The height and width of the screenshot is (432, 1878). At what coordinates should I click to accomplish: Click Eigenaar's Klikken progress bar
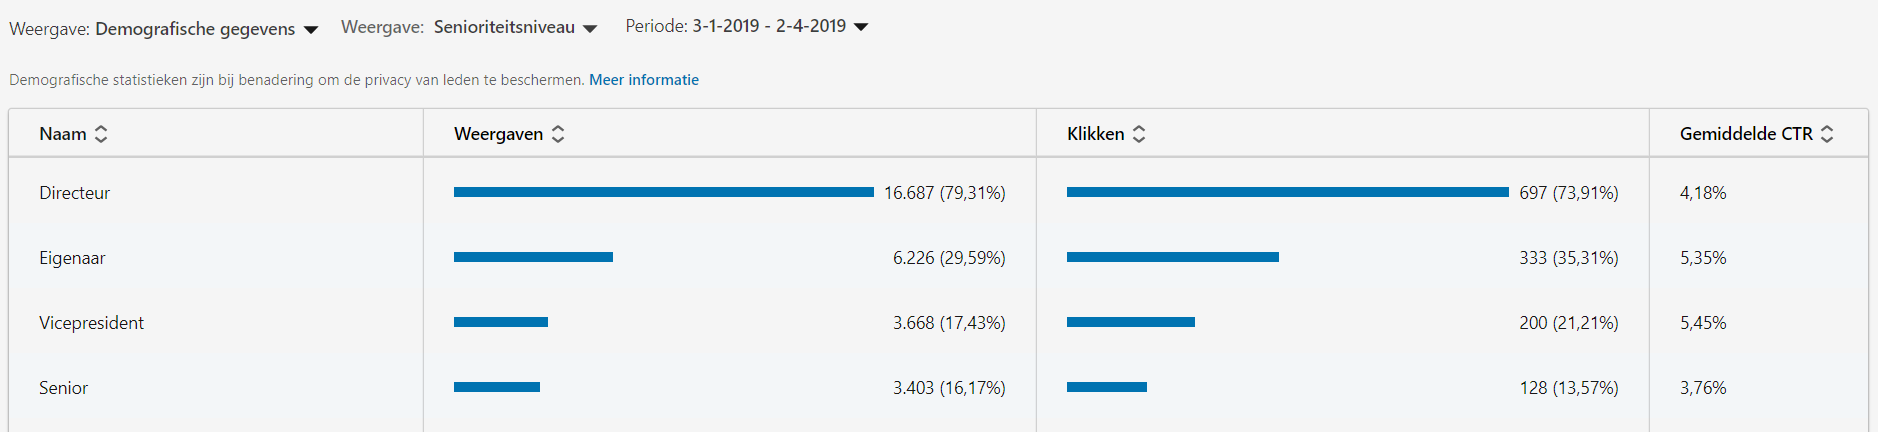1172,257
